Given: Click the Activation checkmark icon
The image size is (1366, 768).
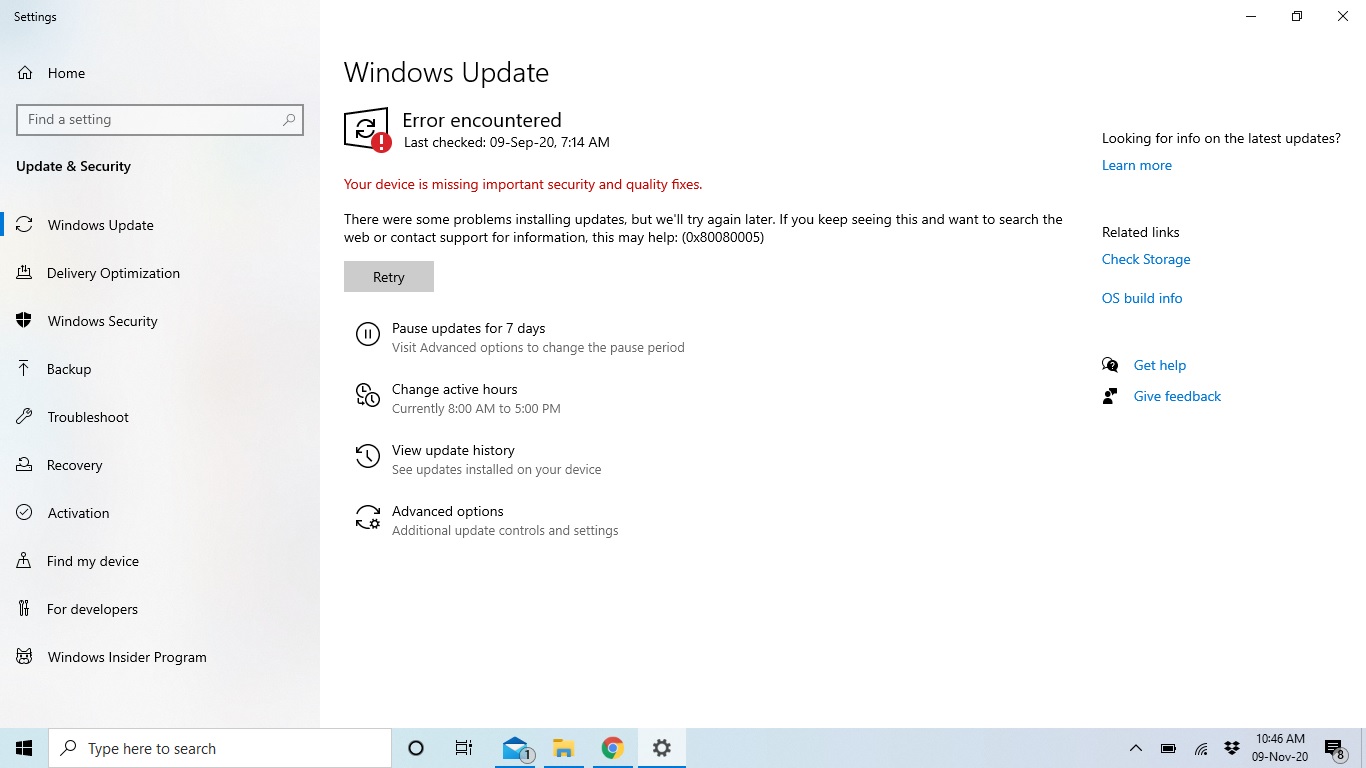Looking at the screenshot, I should click(x=25, y=513).
